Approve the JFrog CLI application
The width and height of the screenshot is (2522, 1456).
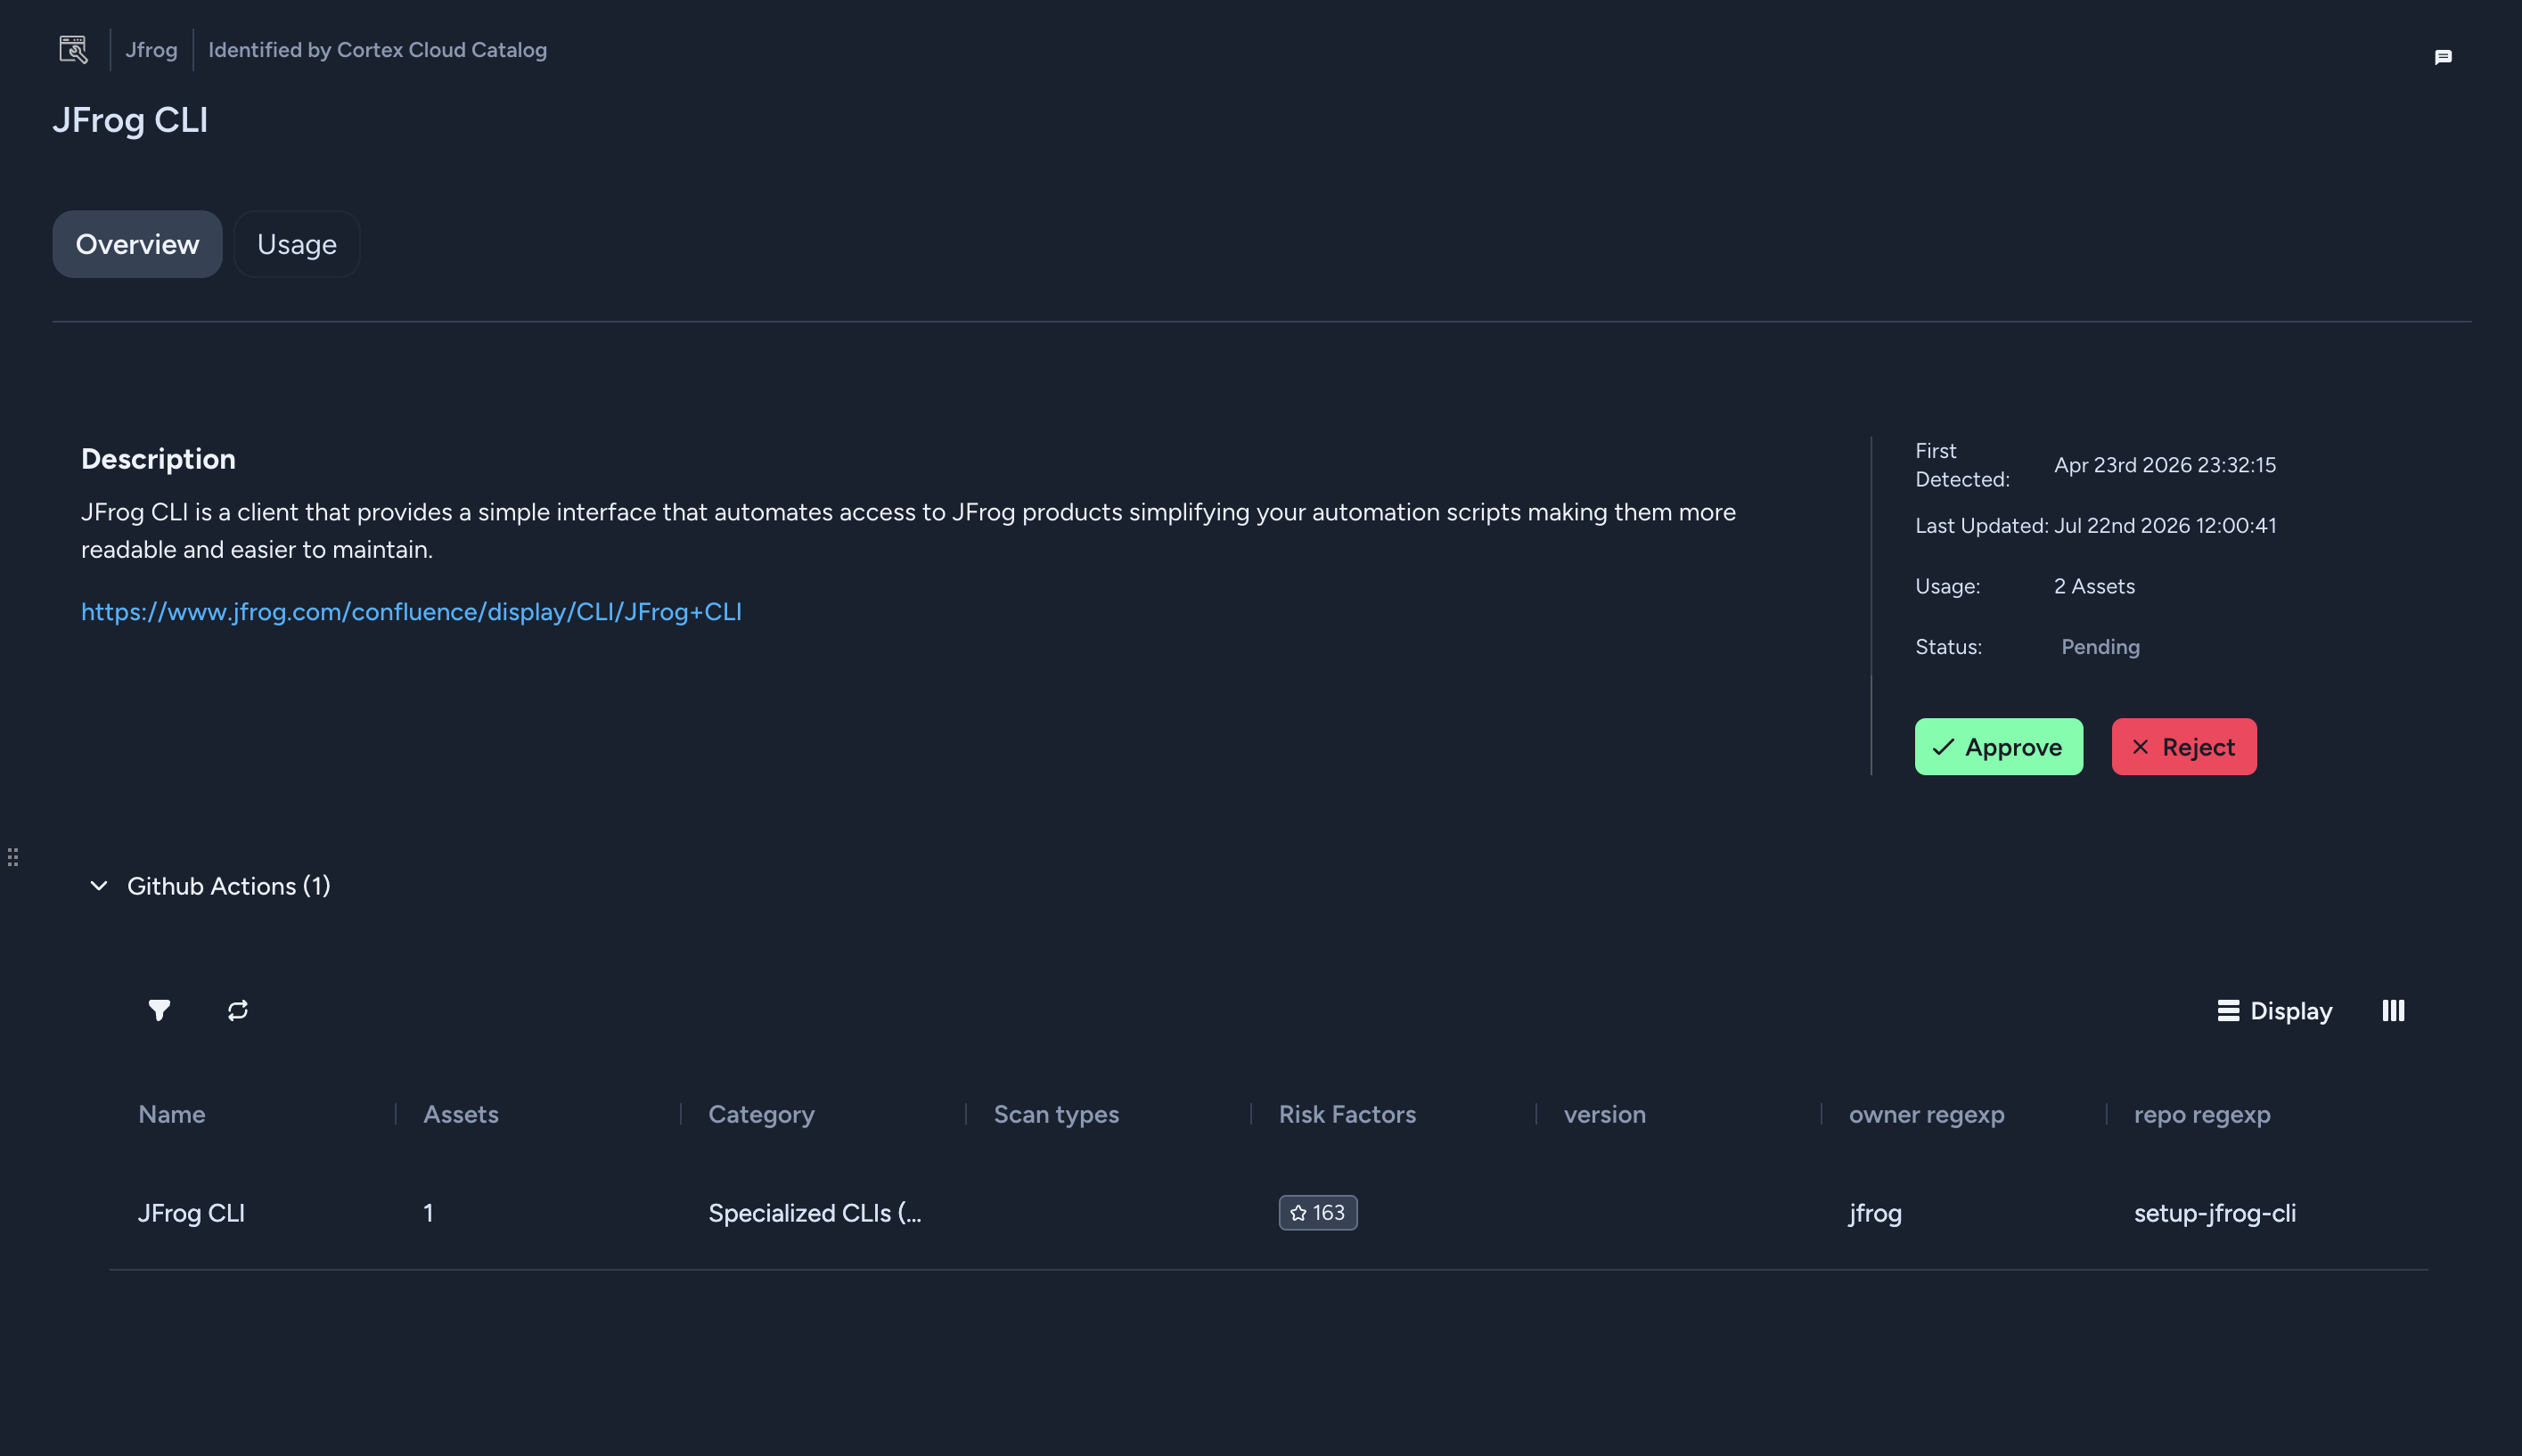click(1999, 746)
